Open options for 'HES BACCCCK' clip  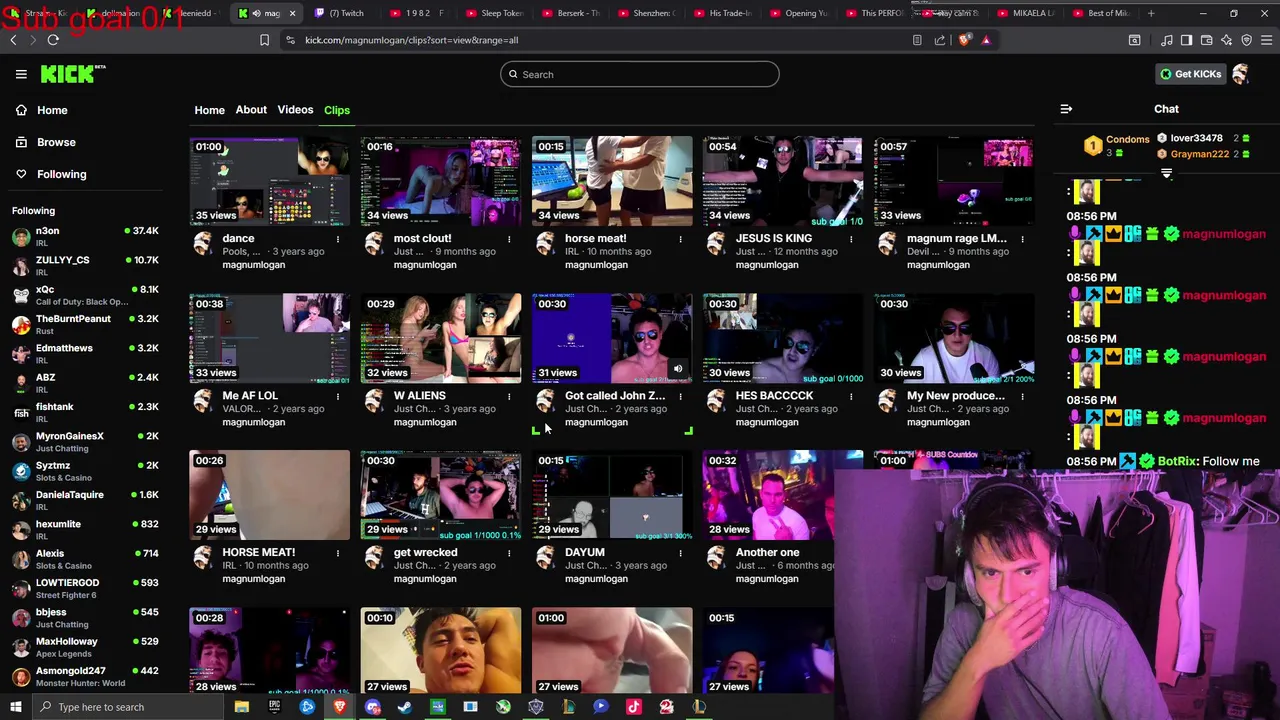point(851,396)
